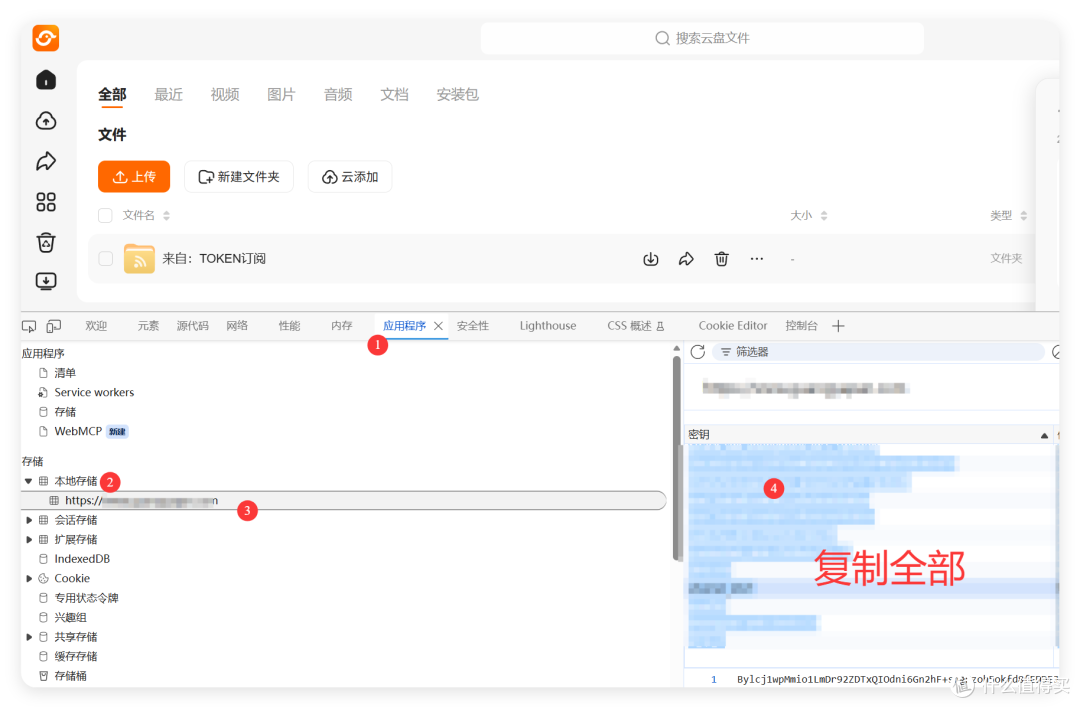Focus the 搜索云盘文件 search field
The width and height of the screenshot is (1080, 708).
[x=702, y=39]
